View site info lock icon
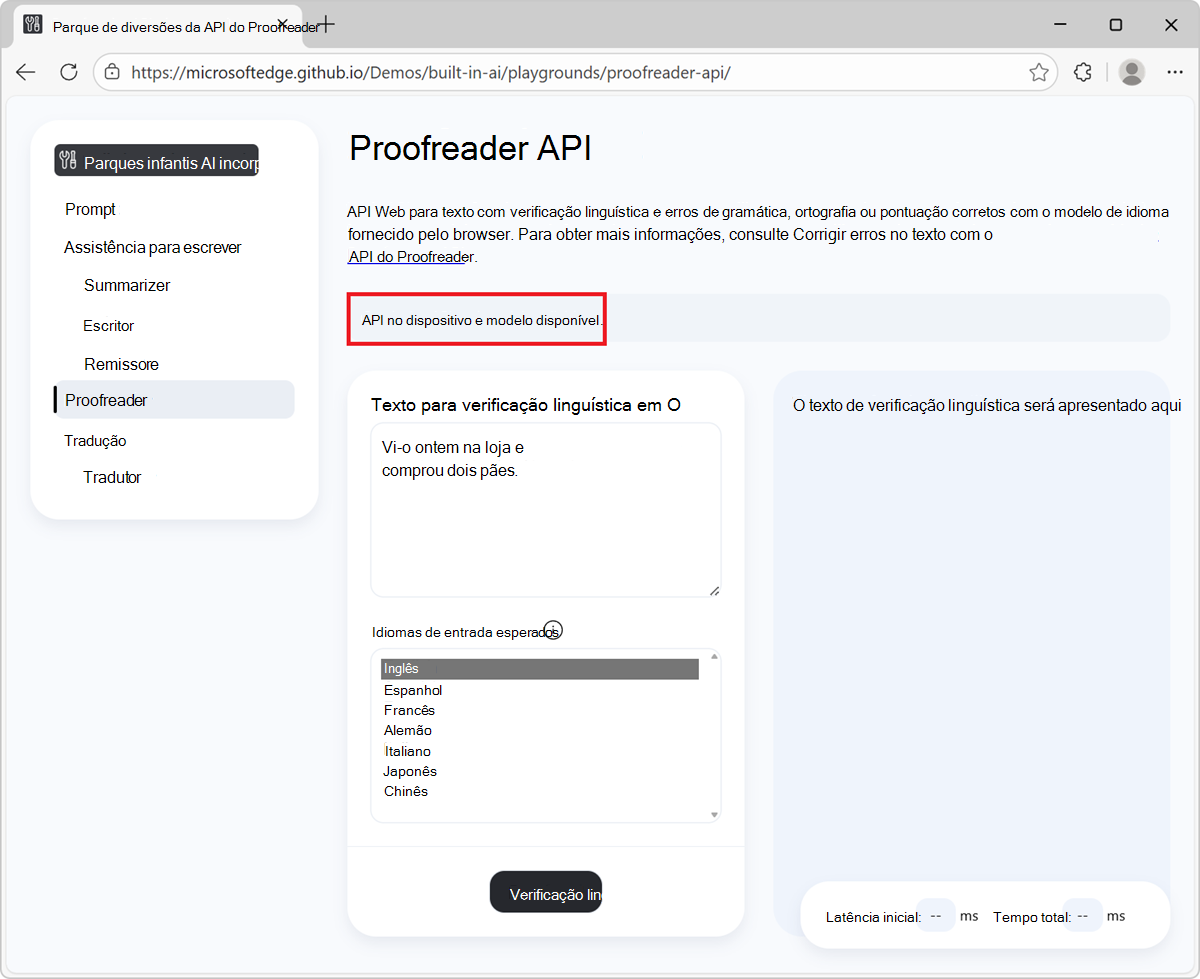 pyautogui.click(x=112, y=72)
